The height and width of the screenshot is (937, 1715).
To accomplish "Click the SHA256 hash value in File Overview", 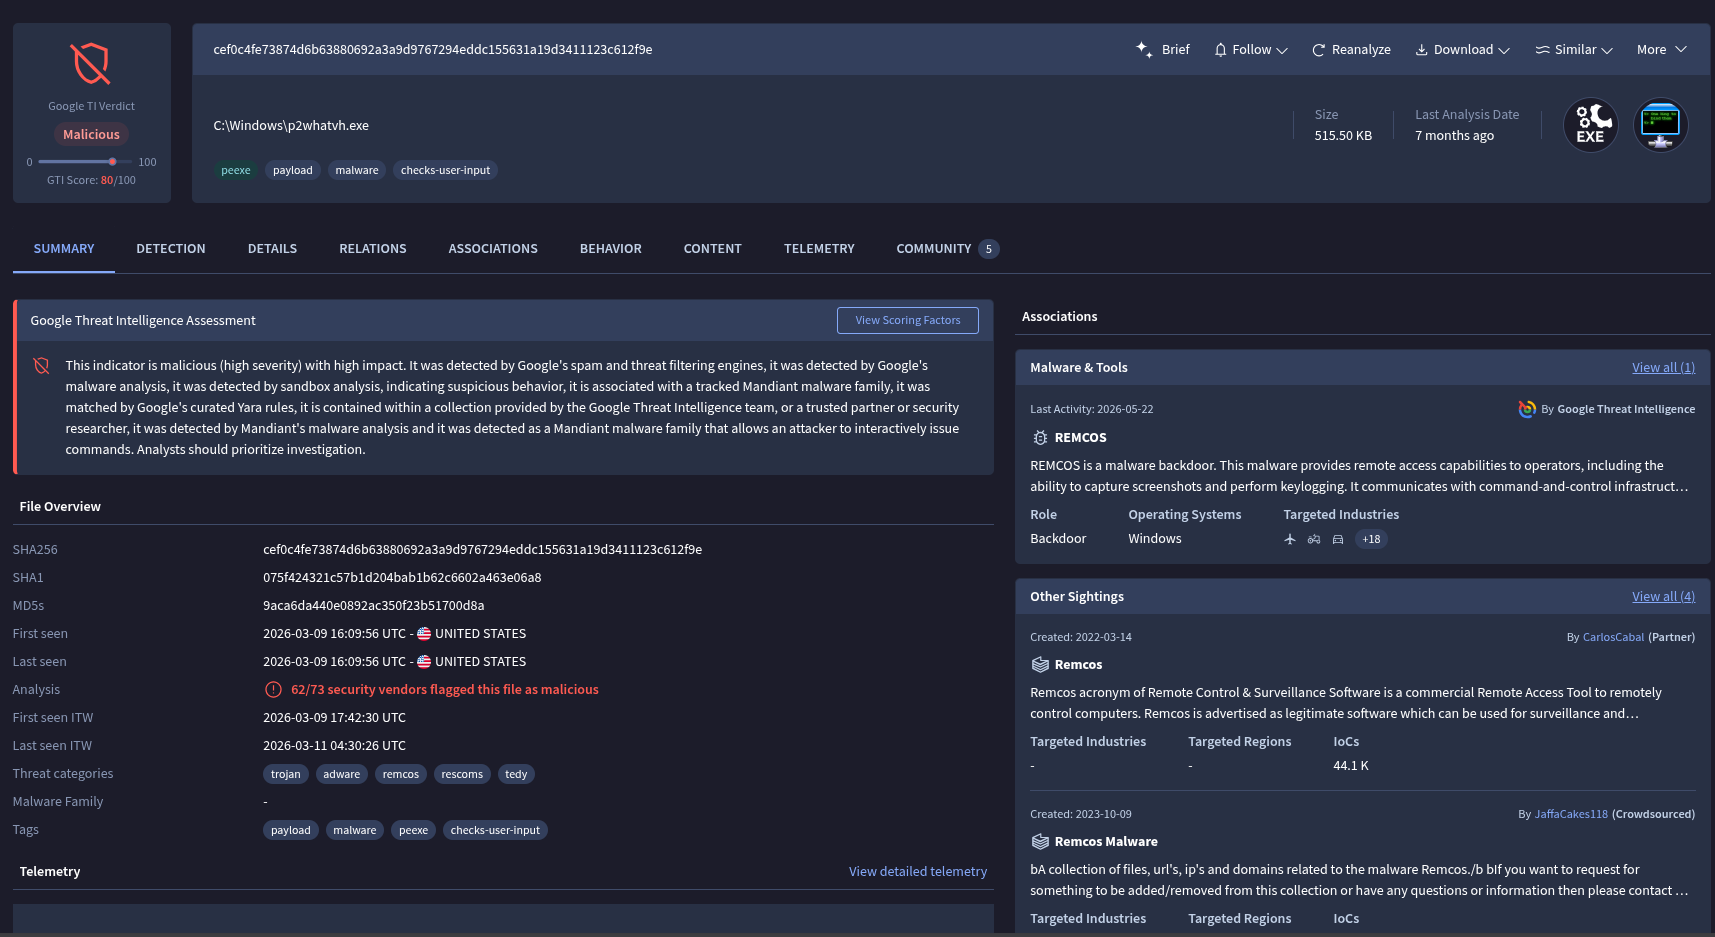I will pyautogui.click(x=482, y=550).
